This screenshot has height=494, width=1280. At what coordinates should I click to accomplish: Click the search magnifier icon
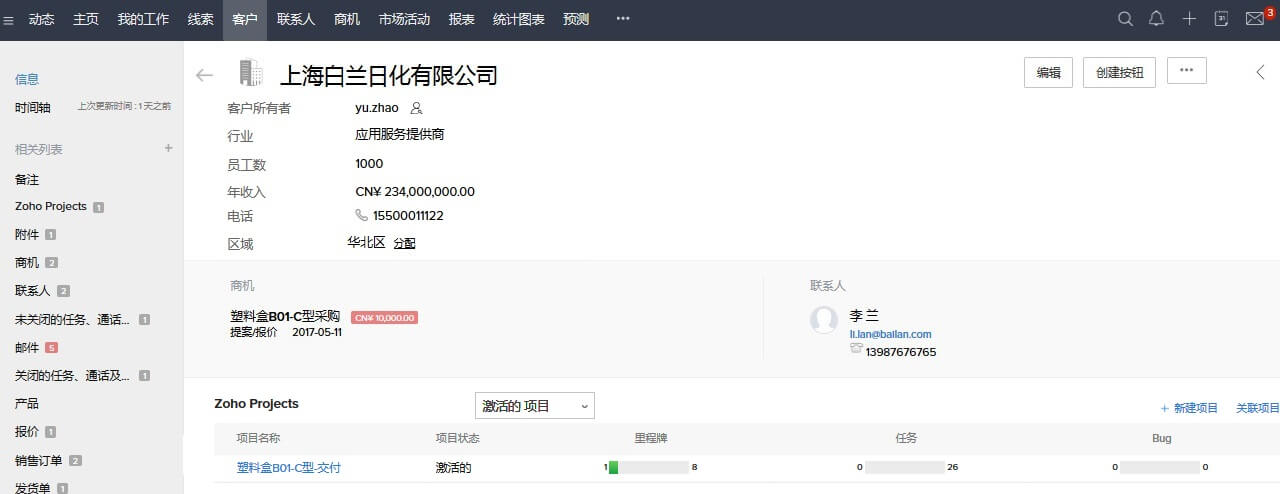pos(1125,19)
